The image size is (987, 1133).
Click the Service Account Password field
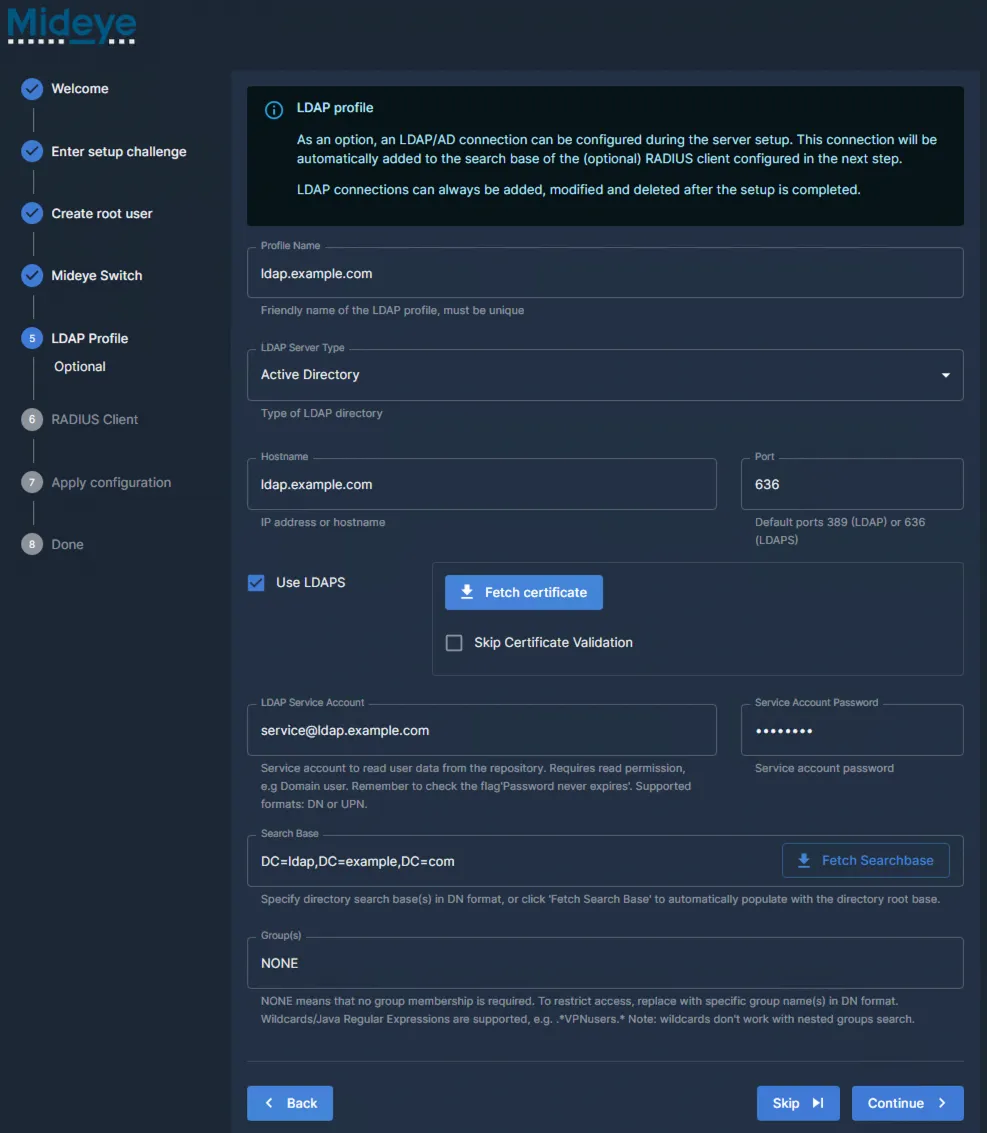[851, 730]
